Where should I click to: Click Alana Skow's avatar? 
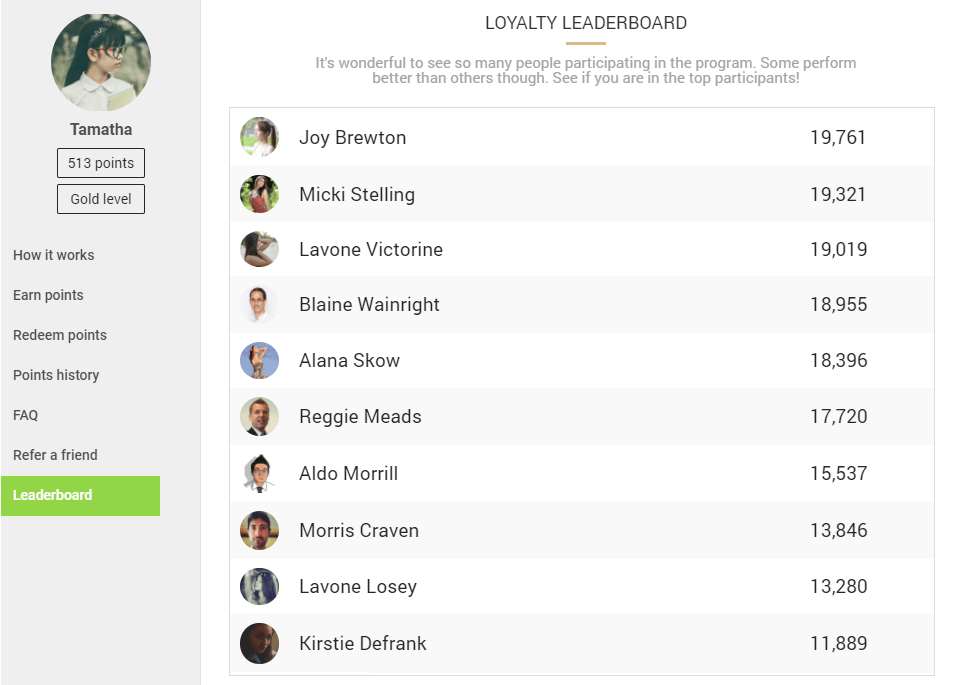(x=259, y=360)
